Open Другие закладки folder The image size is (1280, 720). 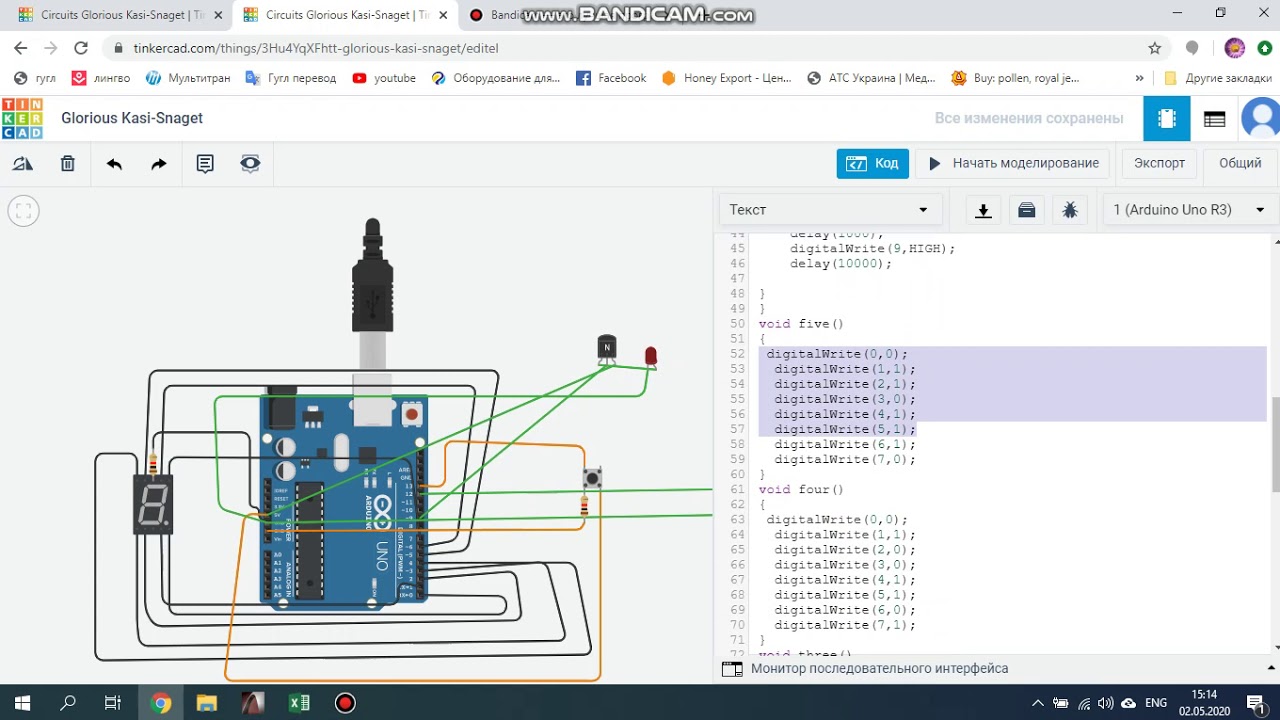coord(1218,78)
